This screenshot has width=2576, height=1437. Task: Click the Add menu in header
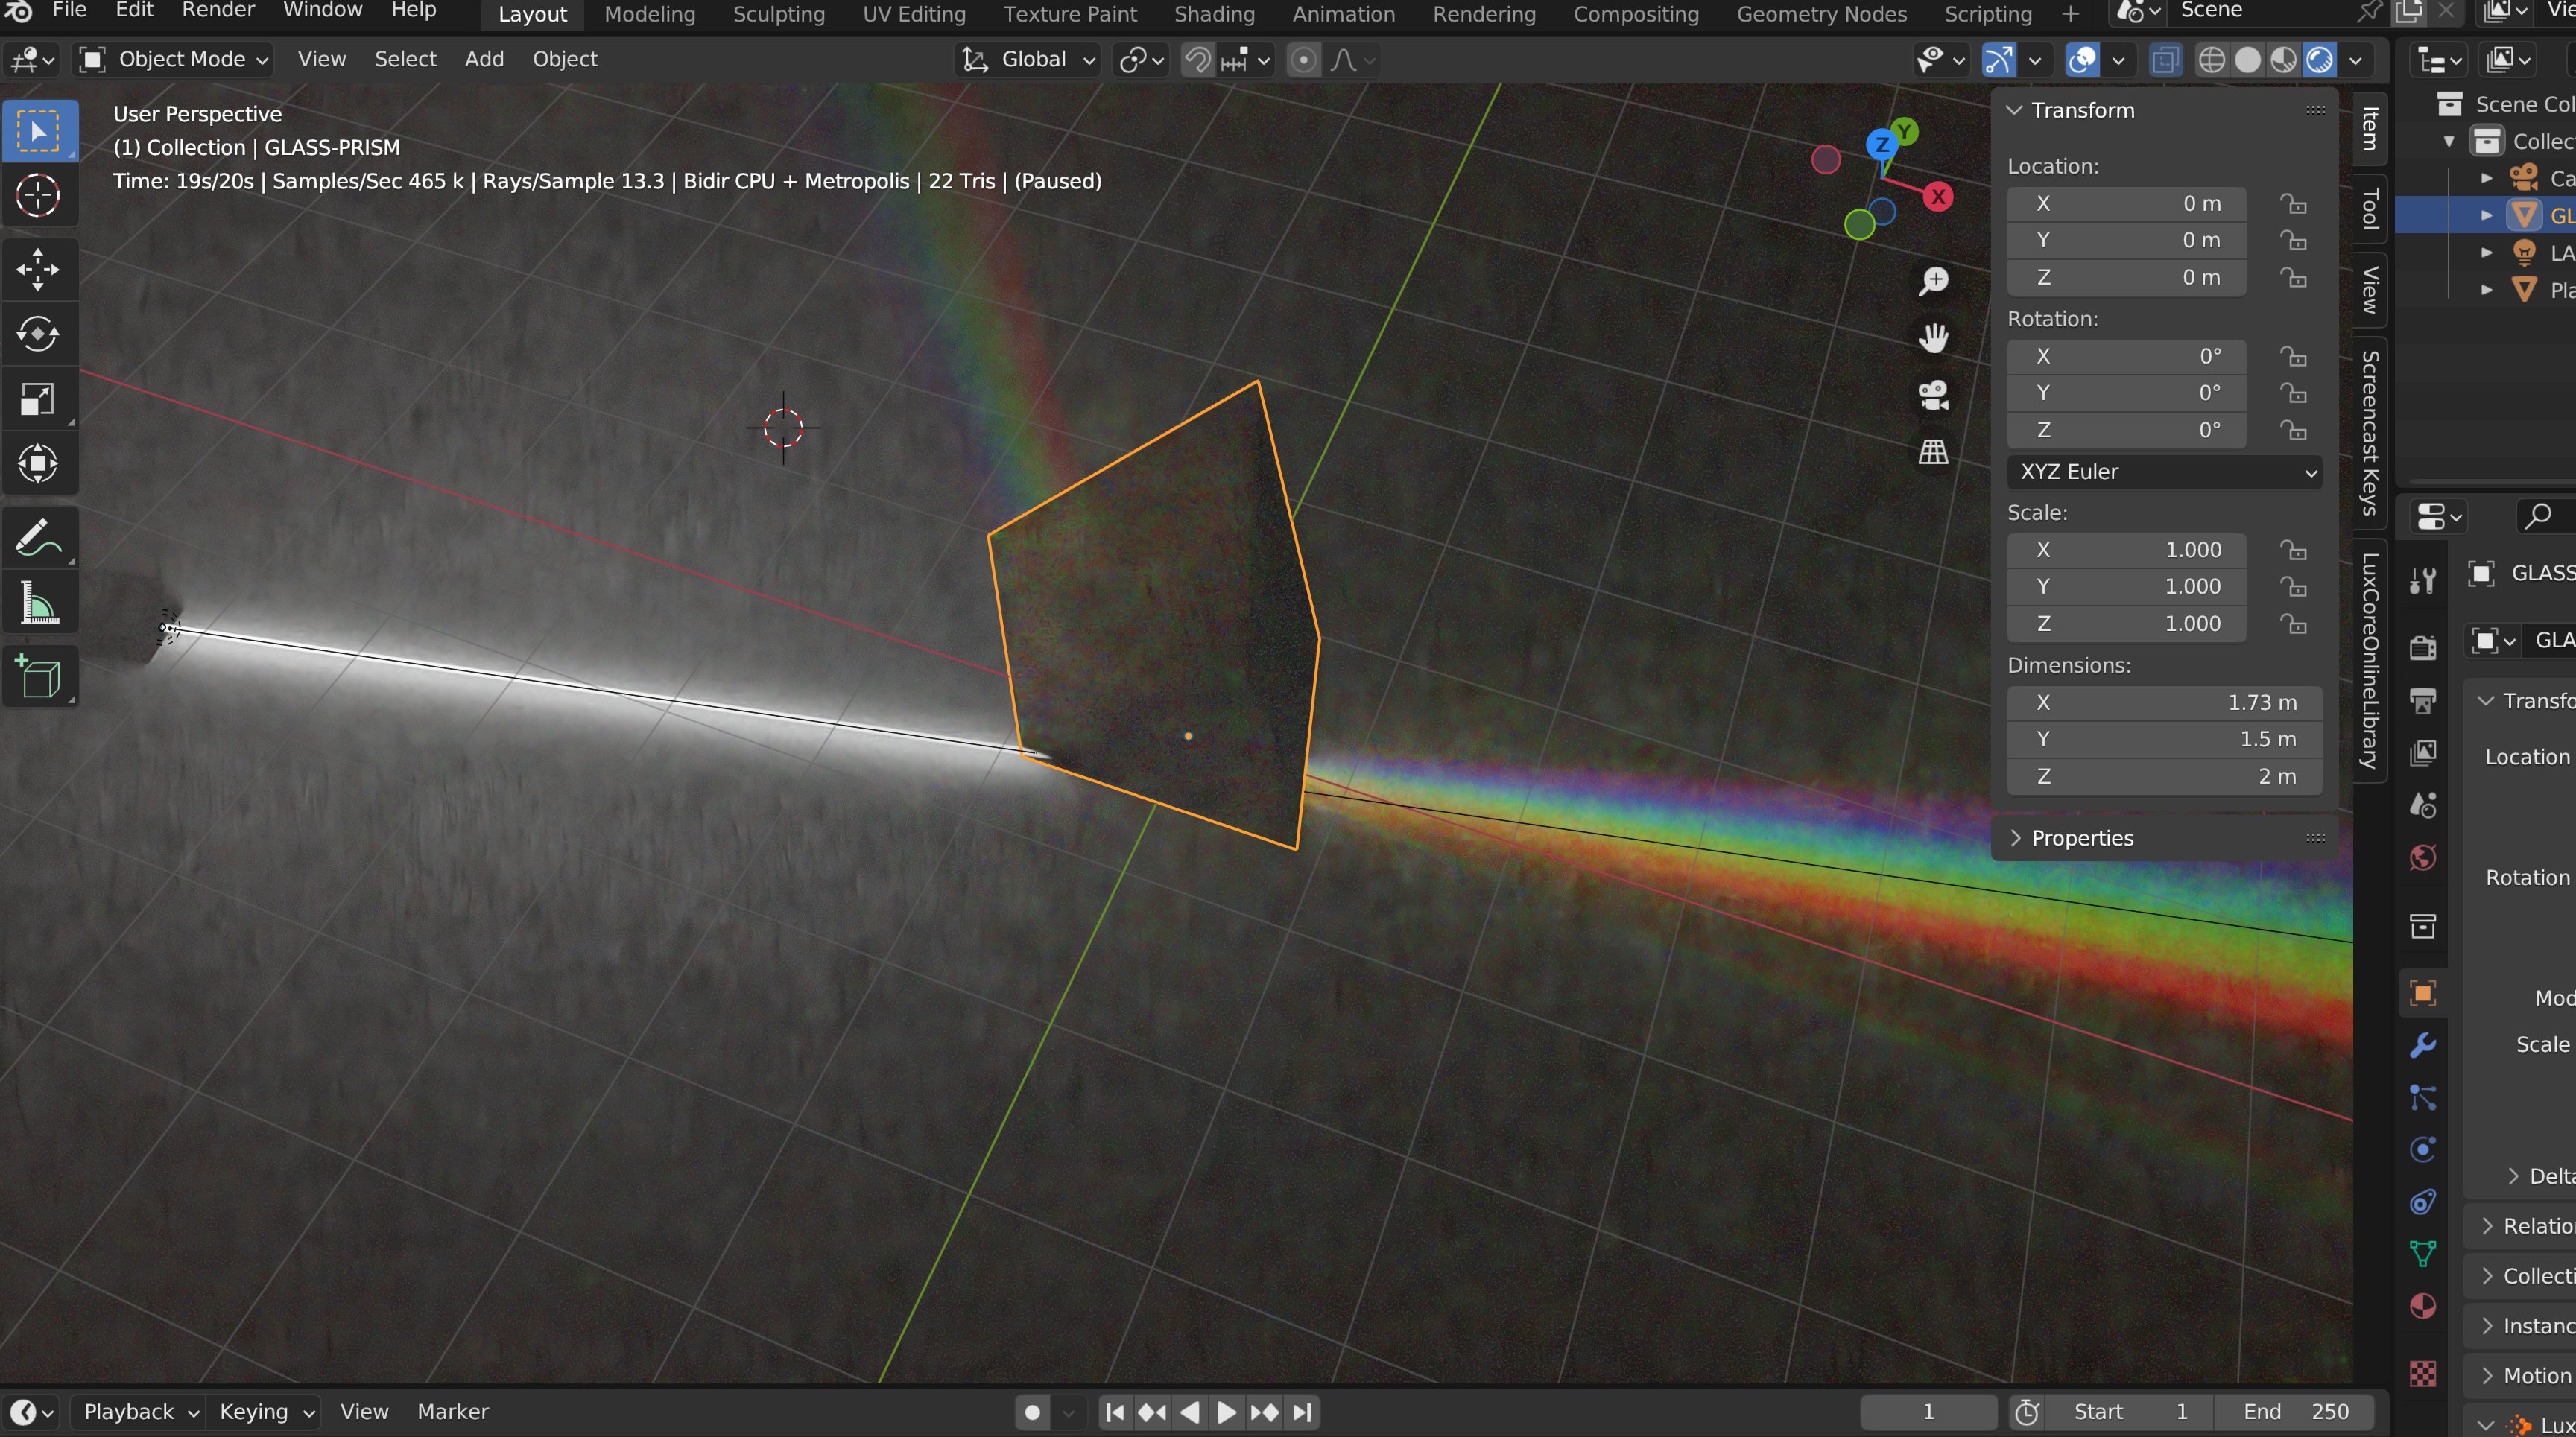484,59
